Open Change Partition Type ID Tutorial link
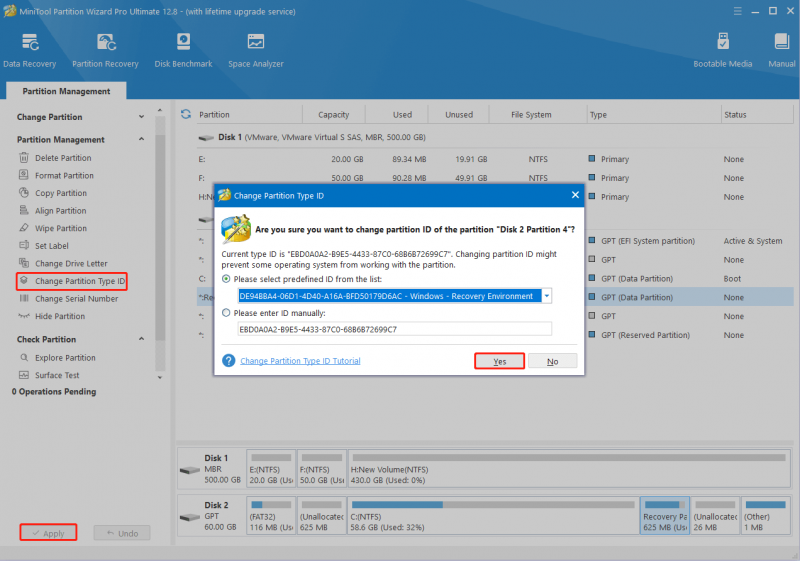Screen dimensions: 800x561 (x=300, y=361)
